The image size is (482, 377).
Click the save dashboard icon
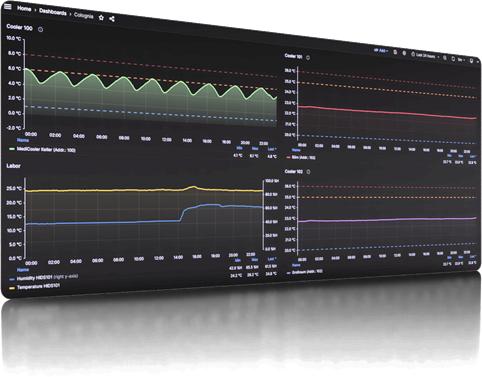[395, 52]
